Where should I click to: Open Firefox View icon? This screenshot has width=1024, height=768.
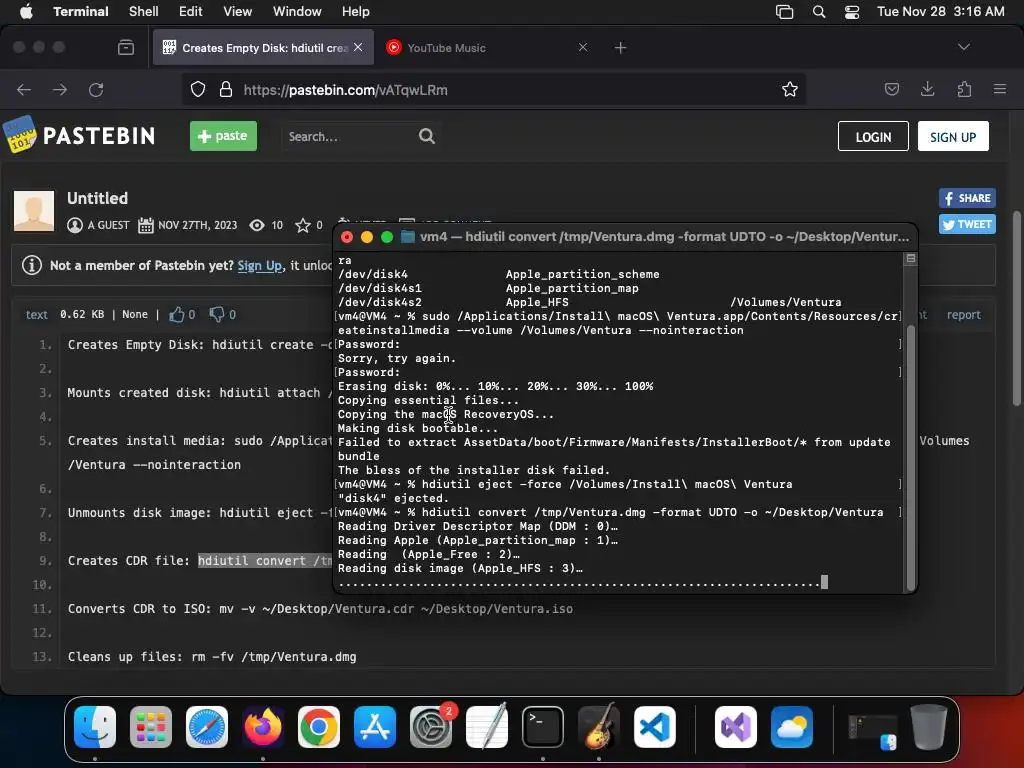pyautogui.click(x=126, y=47)
